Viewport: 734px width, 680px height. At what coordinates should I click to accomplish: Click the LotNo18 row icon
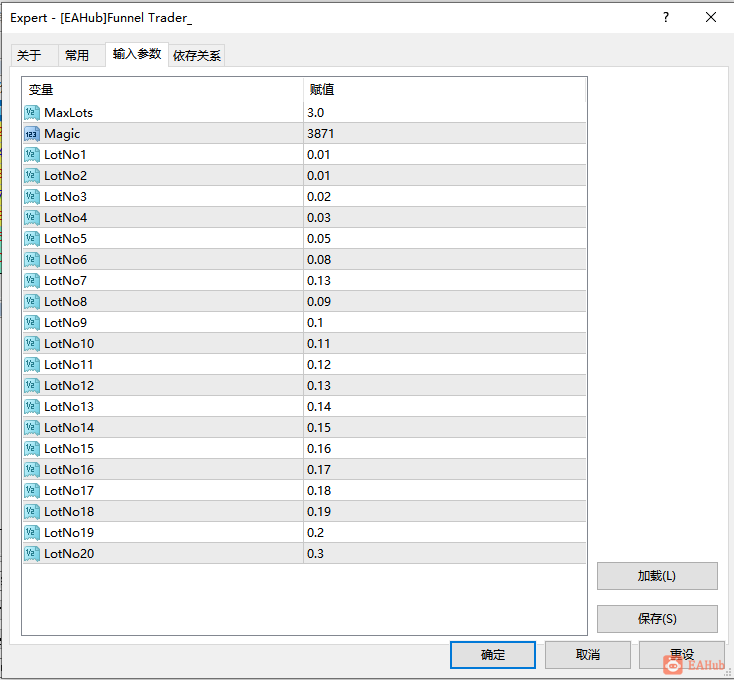(x=32, y=512)
